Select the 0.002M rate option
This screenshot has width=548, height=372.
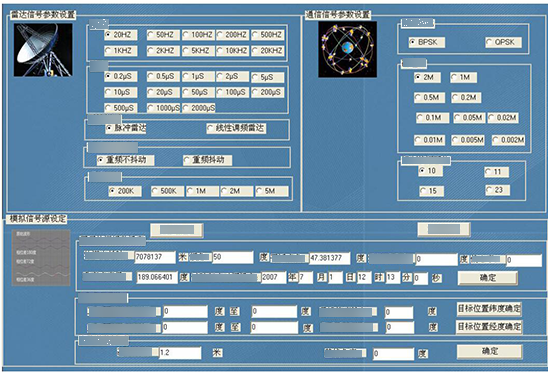(x=509, y=140)
